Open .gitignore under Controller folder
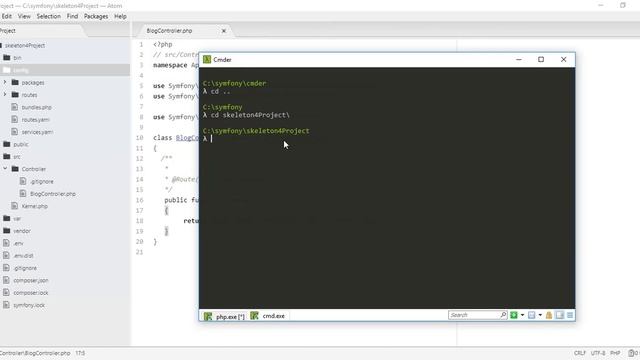 pyautogui.click(x=42, y=181)
